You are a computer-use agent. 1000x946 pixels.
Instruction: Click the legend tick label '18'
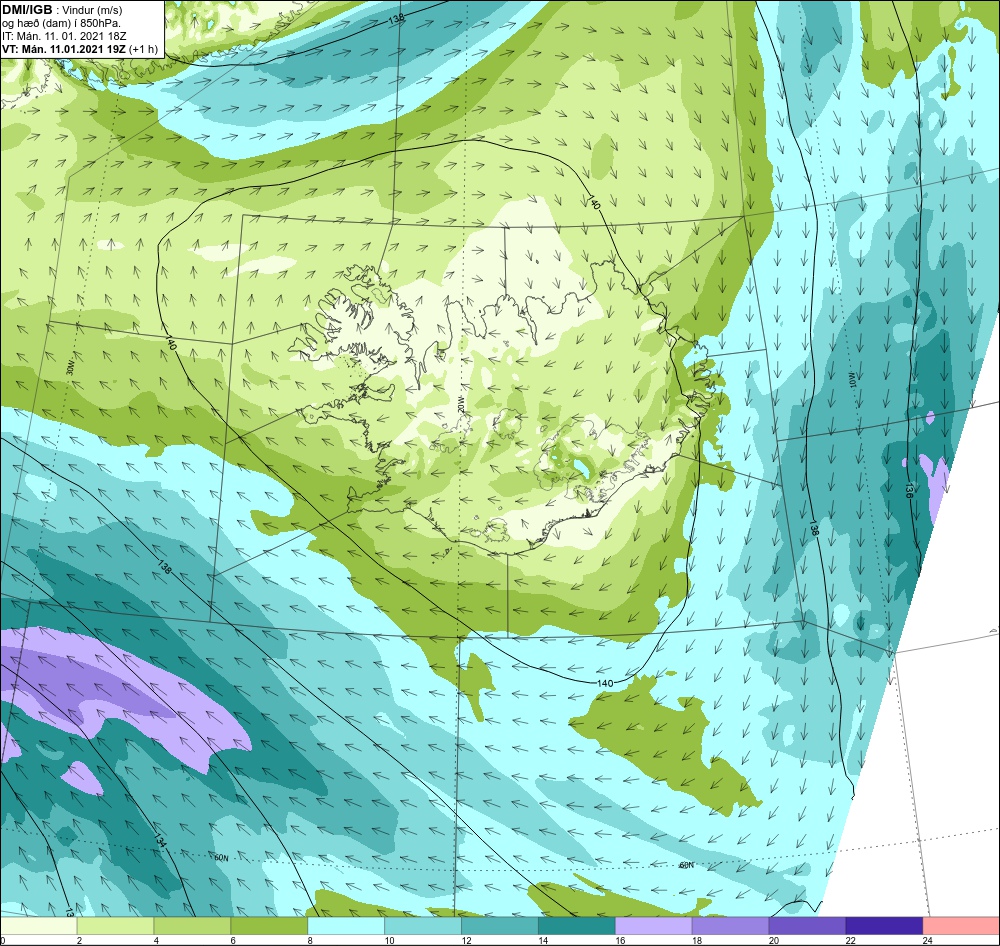pyautogui.click(x=697, y=940)
